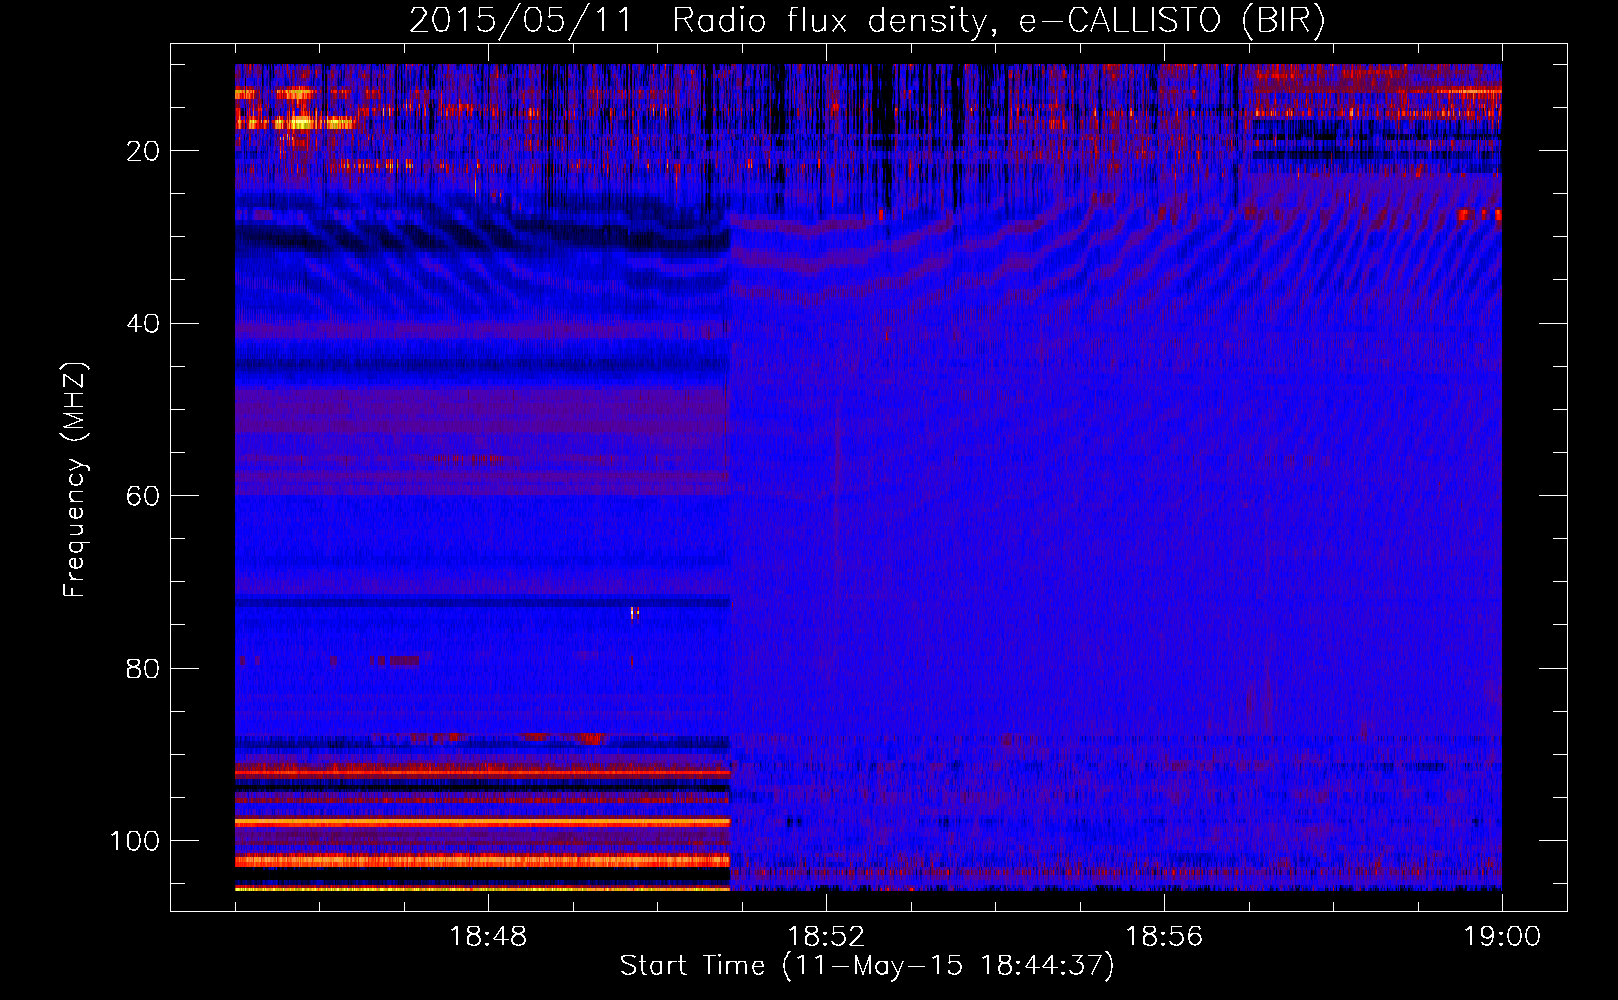Click the '18:56' time tick label
This screenshot has width=1618, height=1000.
(1164, 937)
